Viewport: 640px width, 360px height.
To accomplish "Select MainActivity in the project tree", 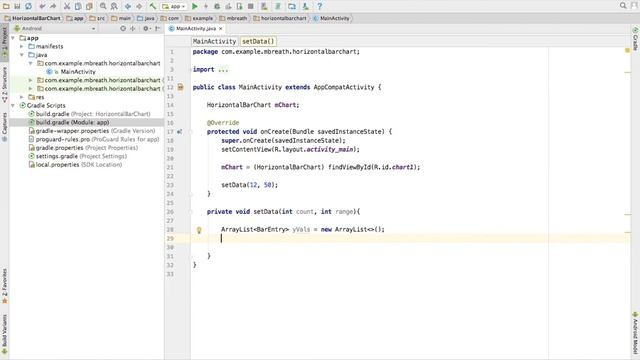I will pos(78,72).
